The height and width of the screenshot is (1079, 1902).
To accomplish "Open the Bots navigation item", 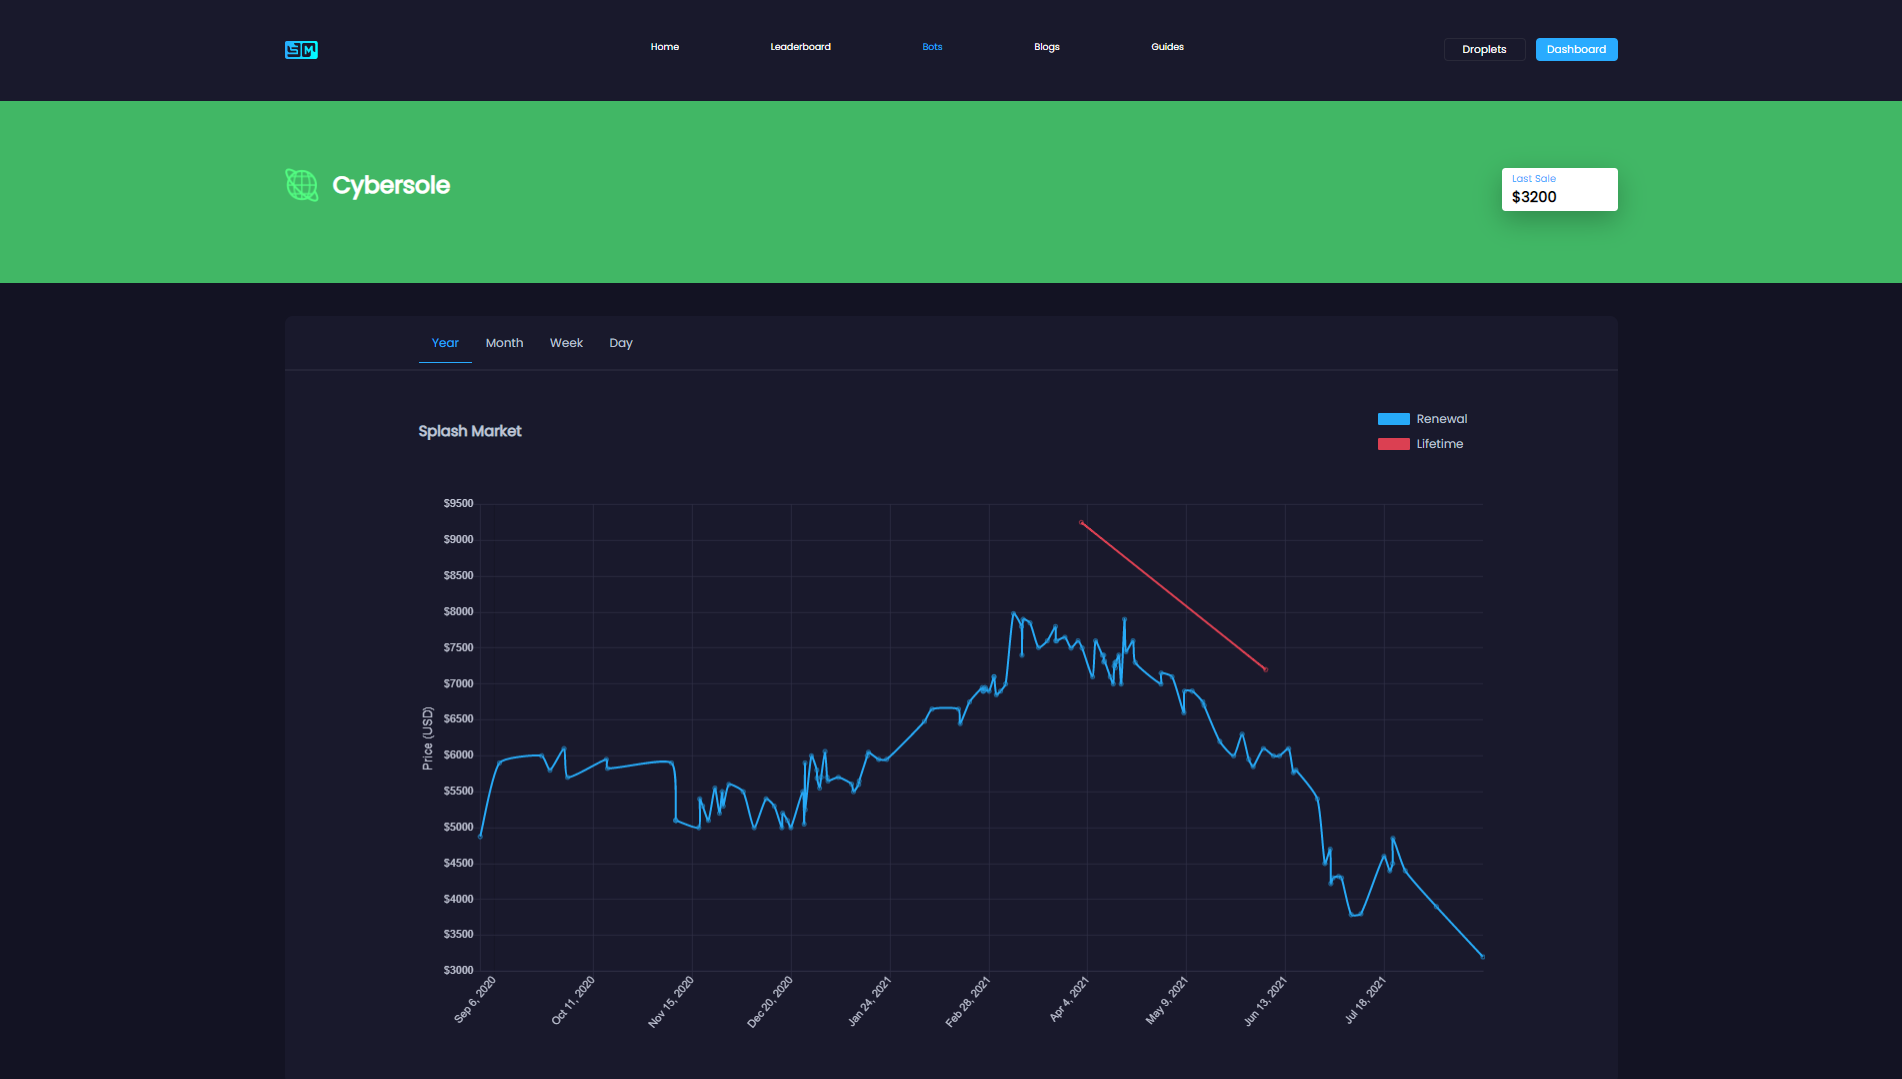I will [x=932, y=47].
